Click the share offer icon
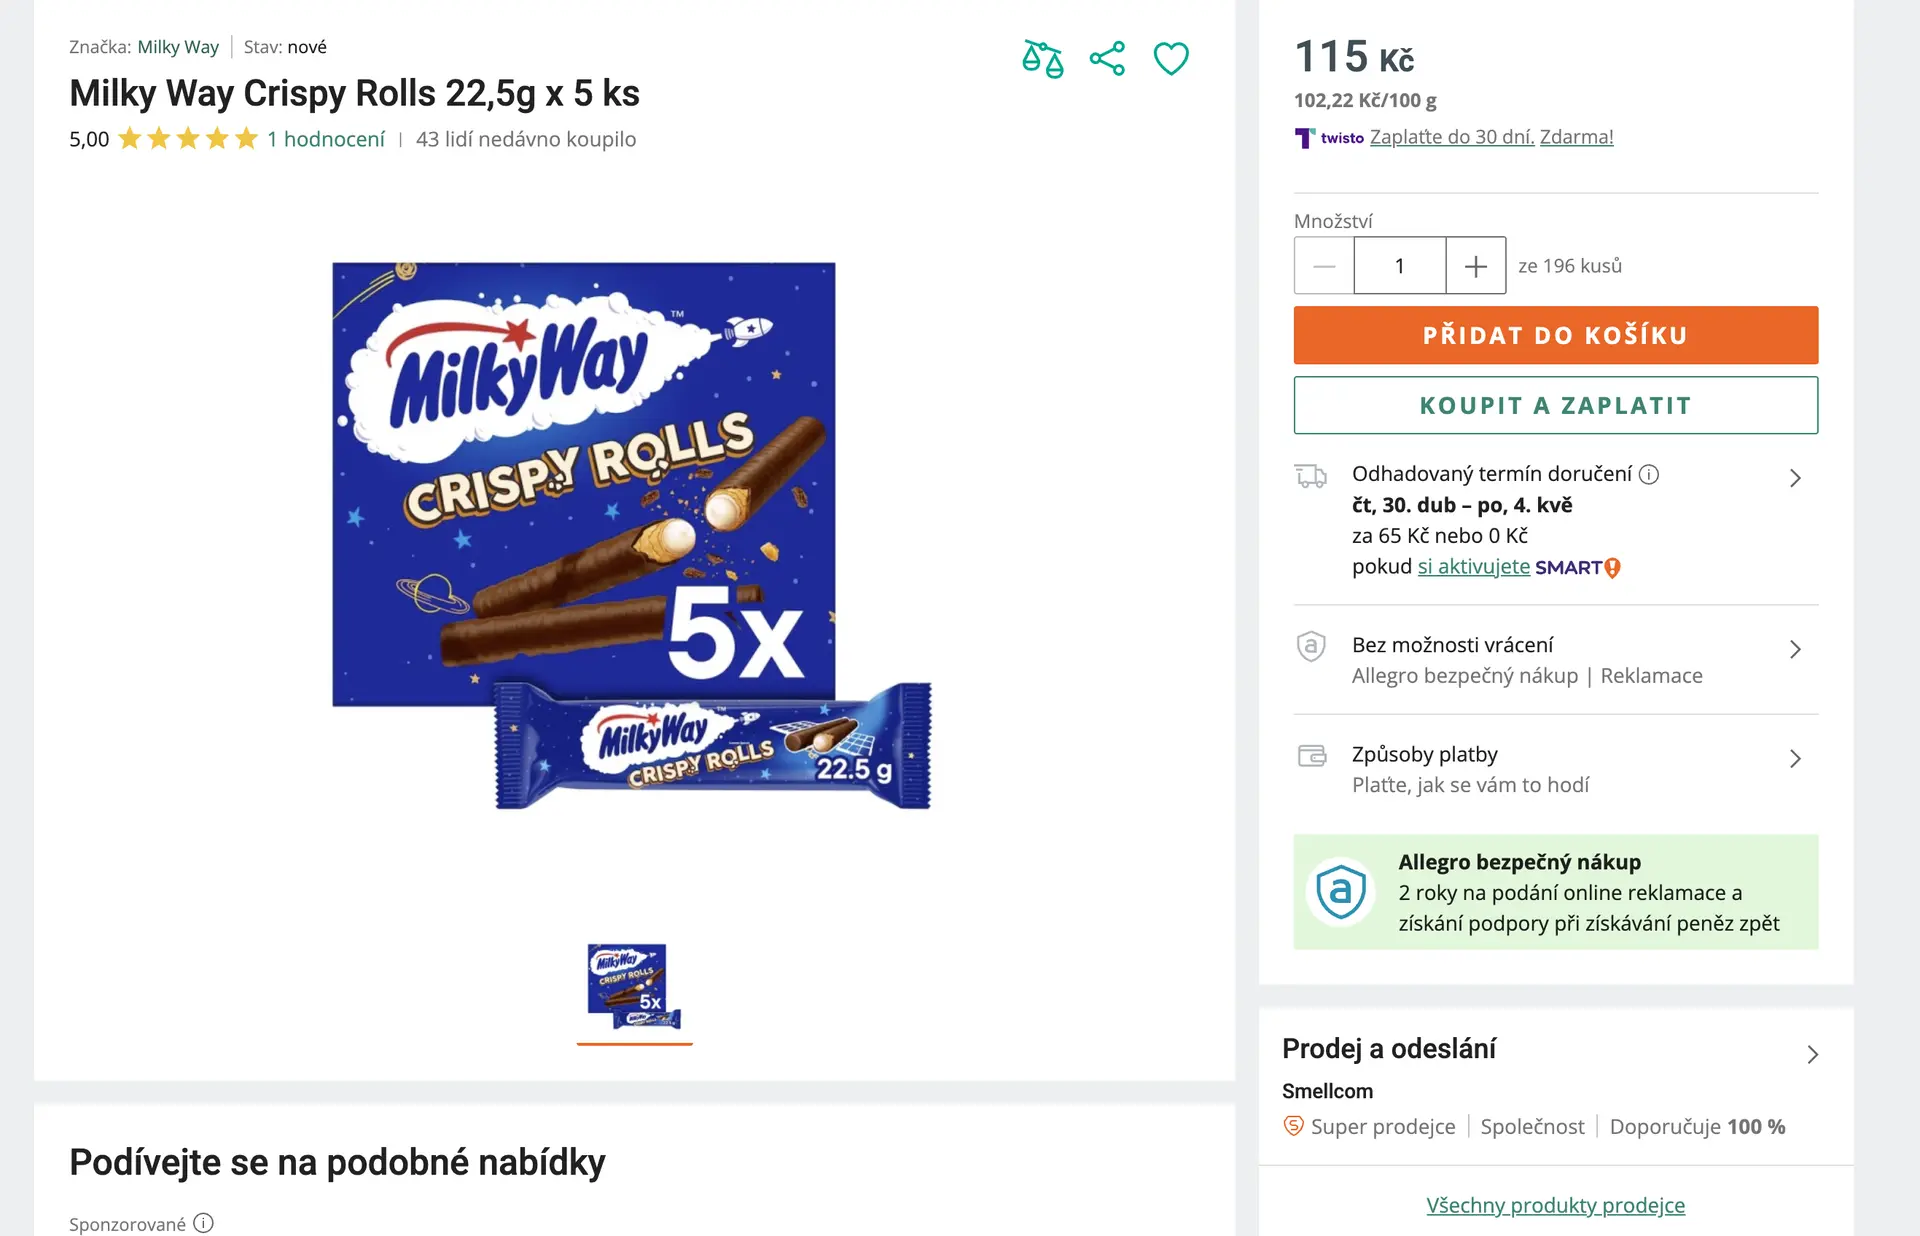 click(1107, 59)
